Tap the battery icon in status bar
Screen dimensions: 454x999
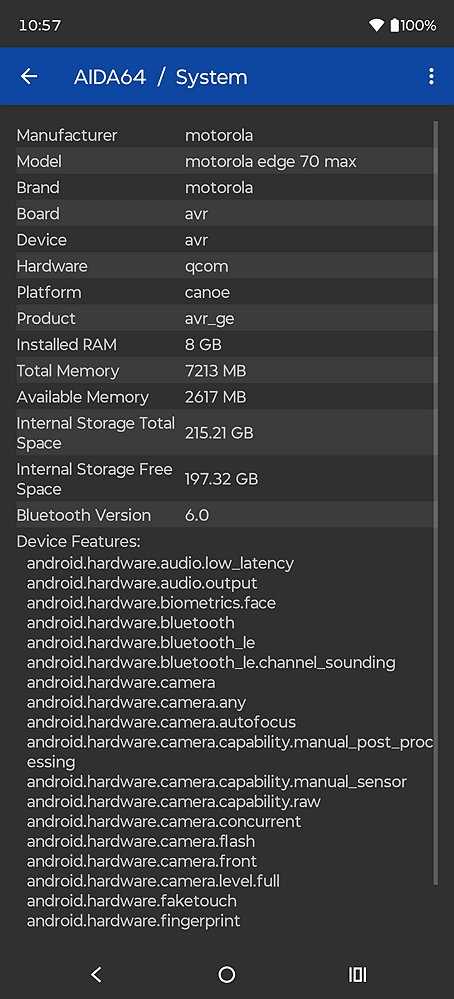[395, 25]
